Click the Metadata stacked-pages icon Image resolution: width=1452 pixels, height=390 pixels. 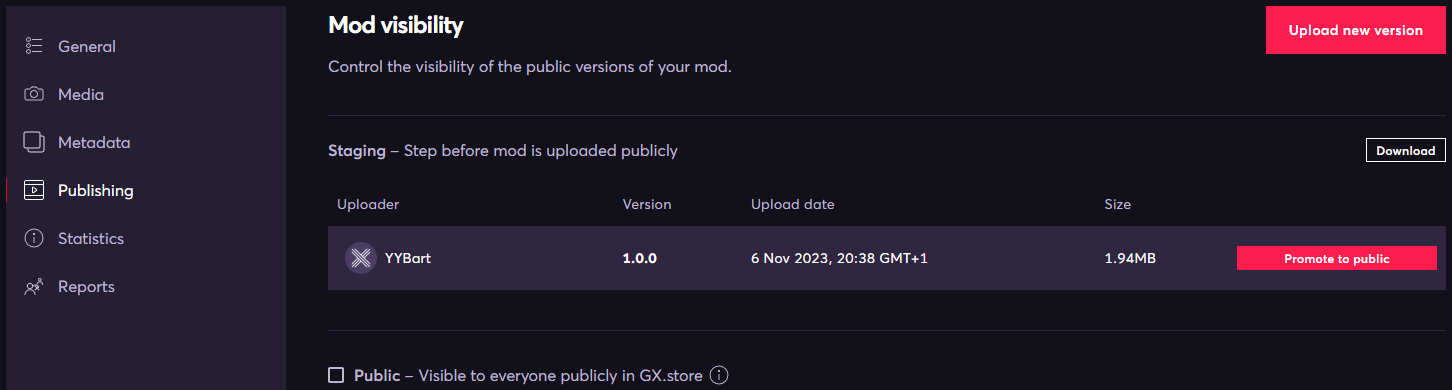pyautogui.click(x=34, y=142)
